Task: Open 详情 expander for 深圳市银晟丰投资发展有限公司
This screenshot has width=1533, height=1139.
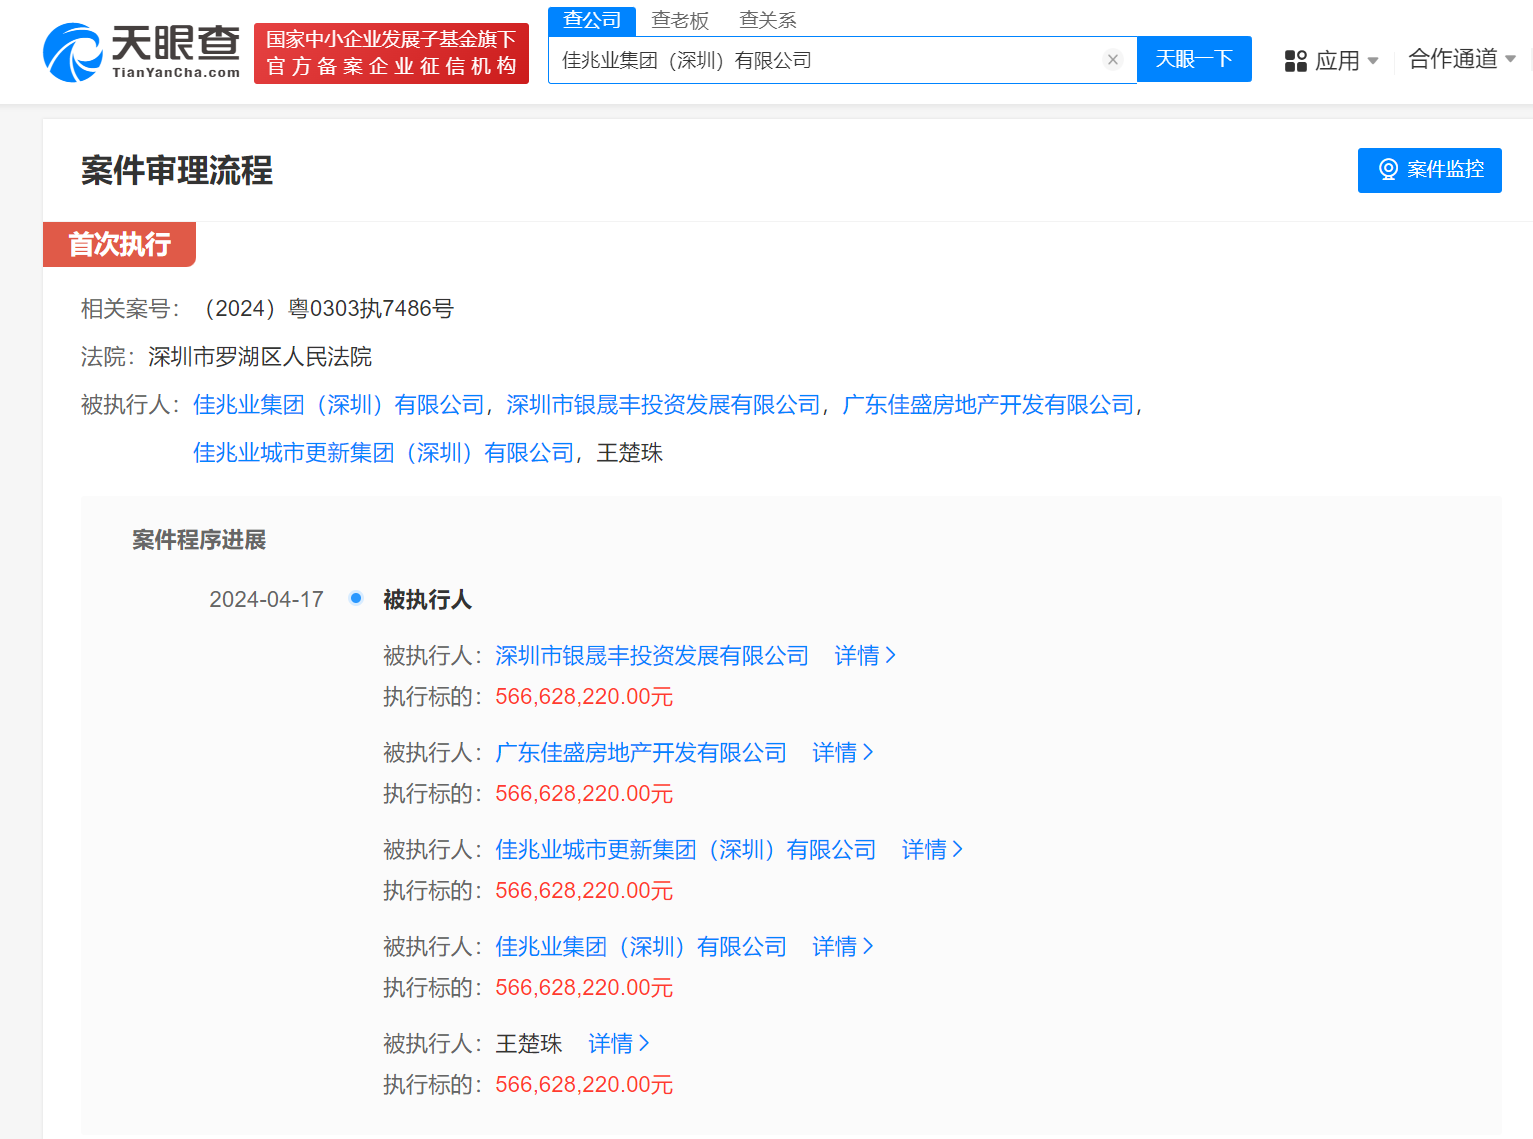Action: point(858,655)
